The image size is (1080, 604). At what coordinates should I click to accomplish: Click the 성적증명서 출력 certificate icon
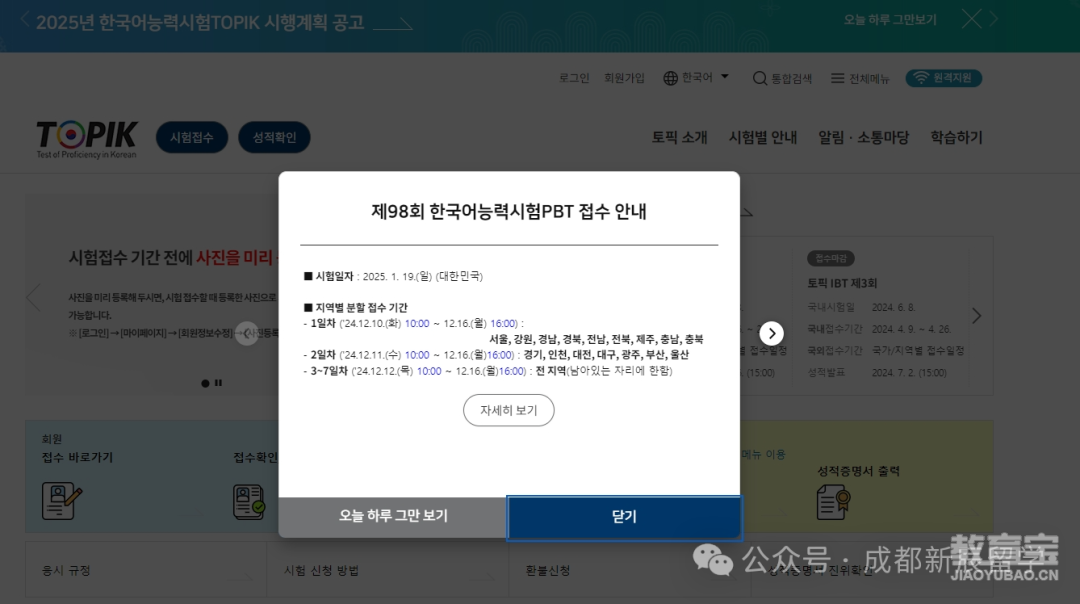(833, 501)
